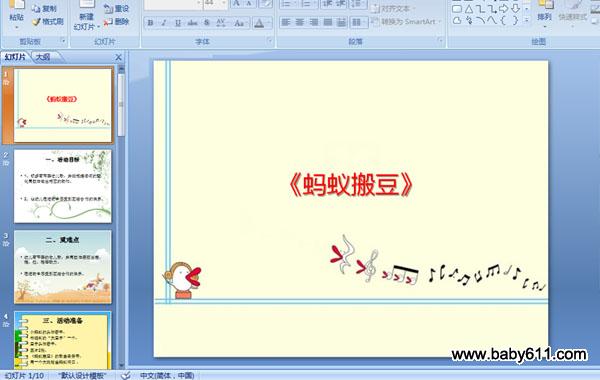This screenshot has width=600, height=380.
Task: Select slide 3 thumbnail 重难点
Action: coord(63,267)
